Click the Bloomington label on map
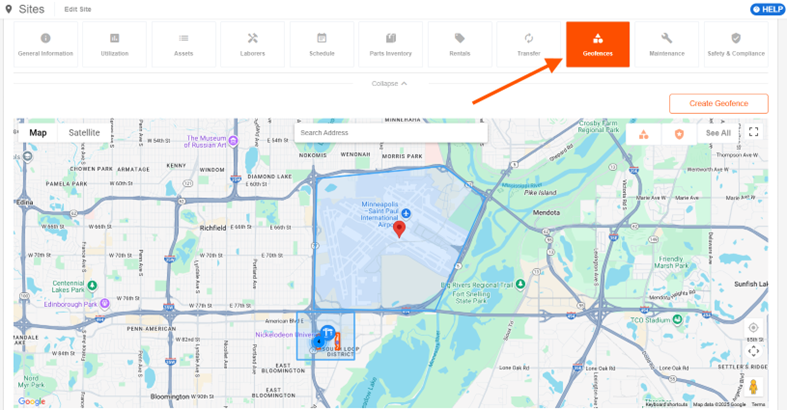Screen dimensions: 787x410 click(170, 396)
